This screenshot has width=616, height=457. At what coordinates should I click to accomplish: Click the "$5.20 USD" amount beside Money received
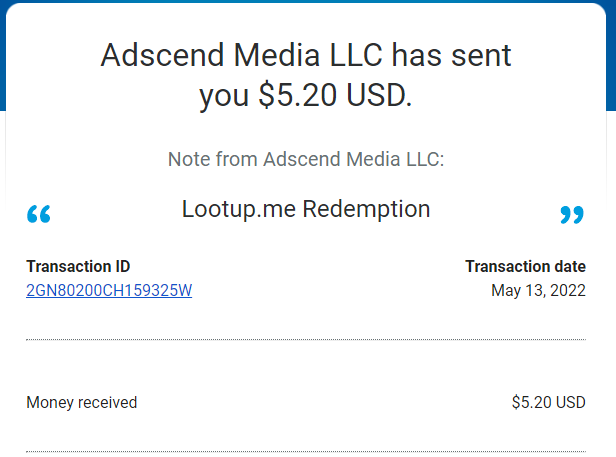pyautogui.click(x=548, y=403)
